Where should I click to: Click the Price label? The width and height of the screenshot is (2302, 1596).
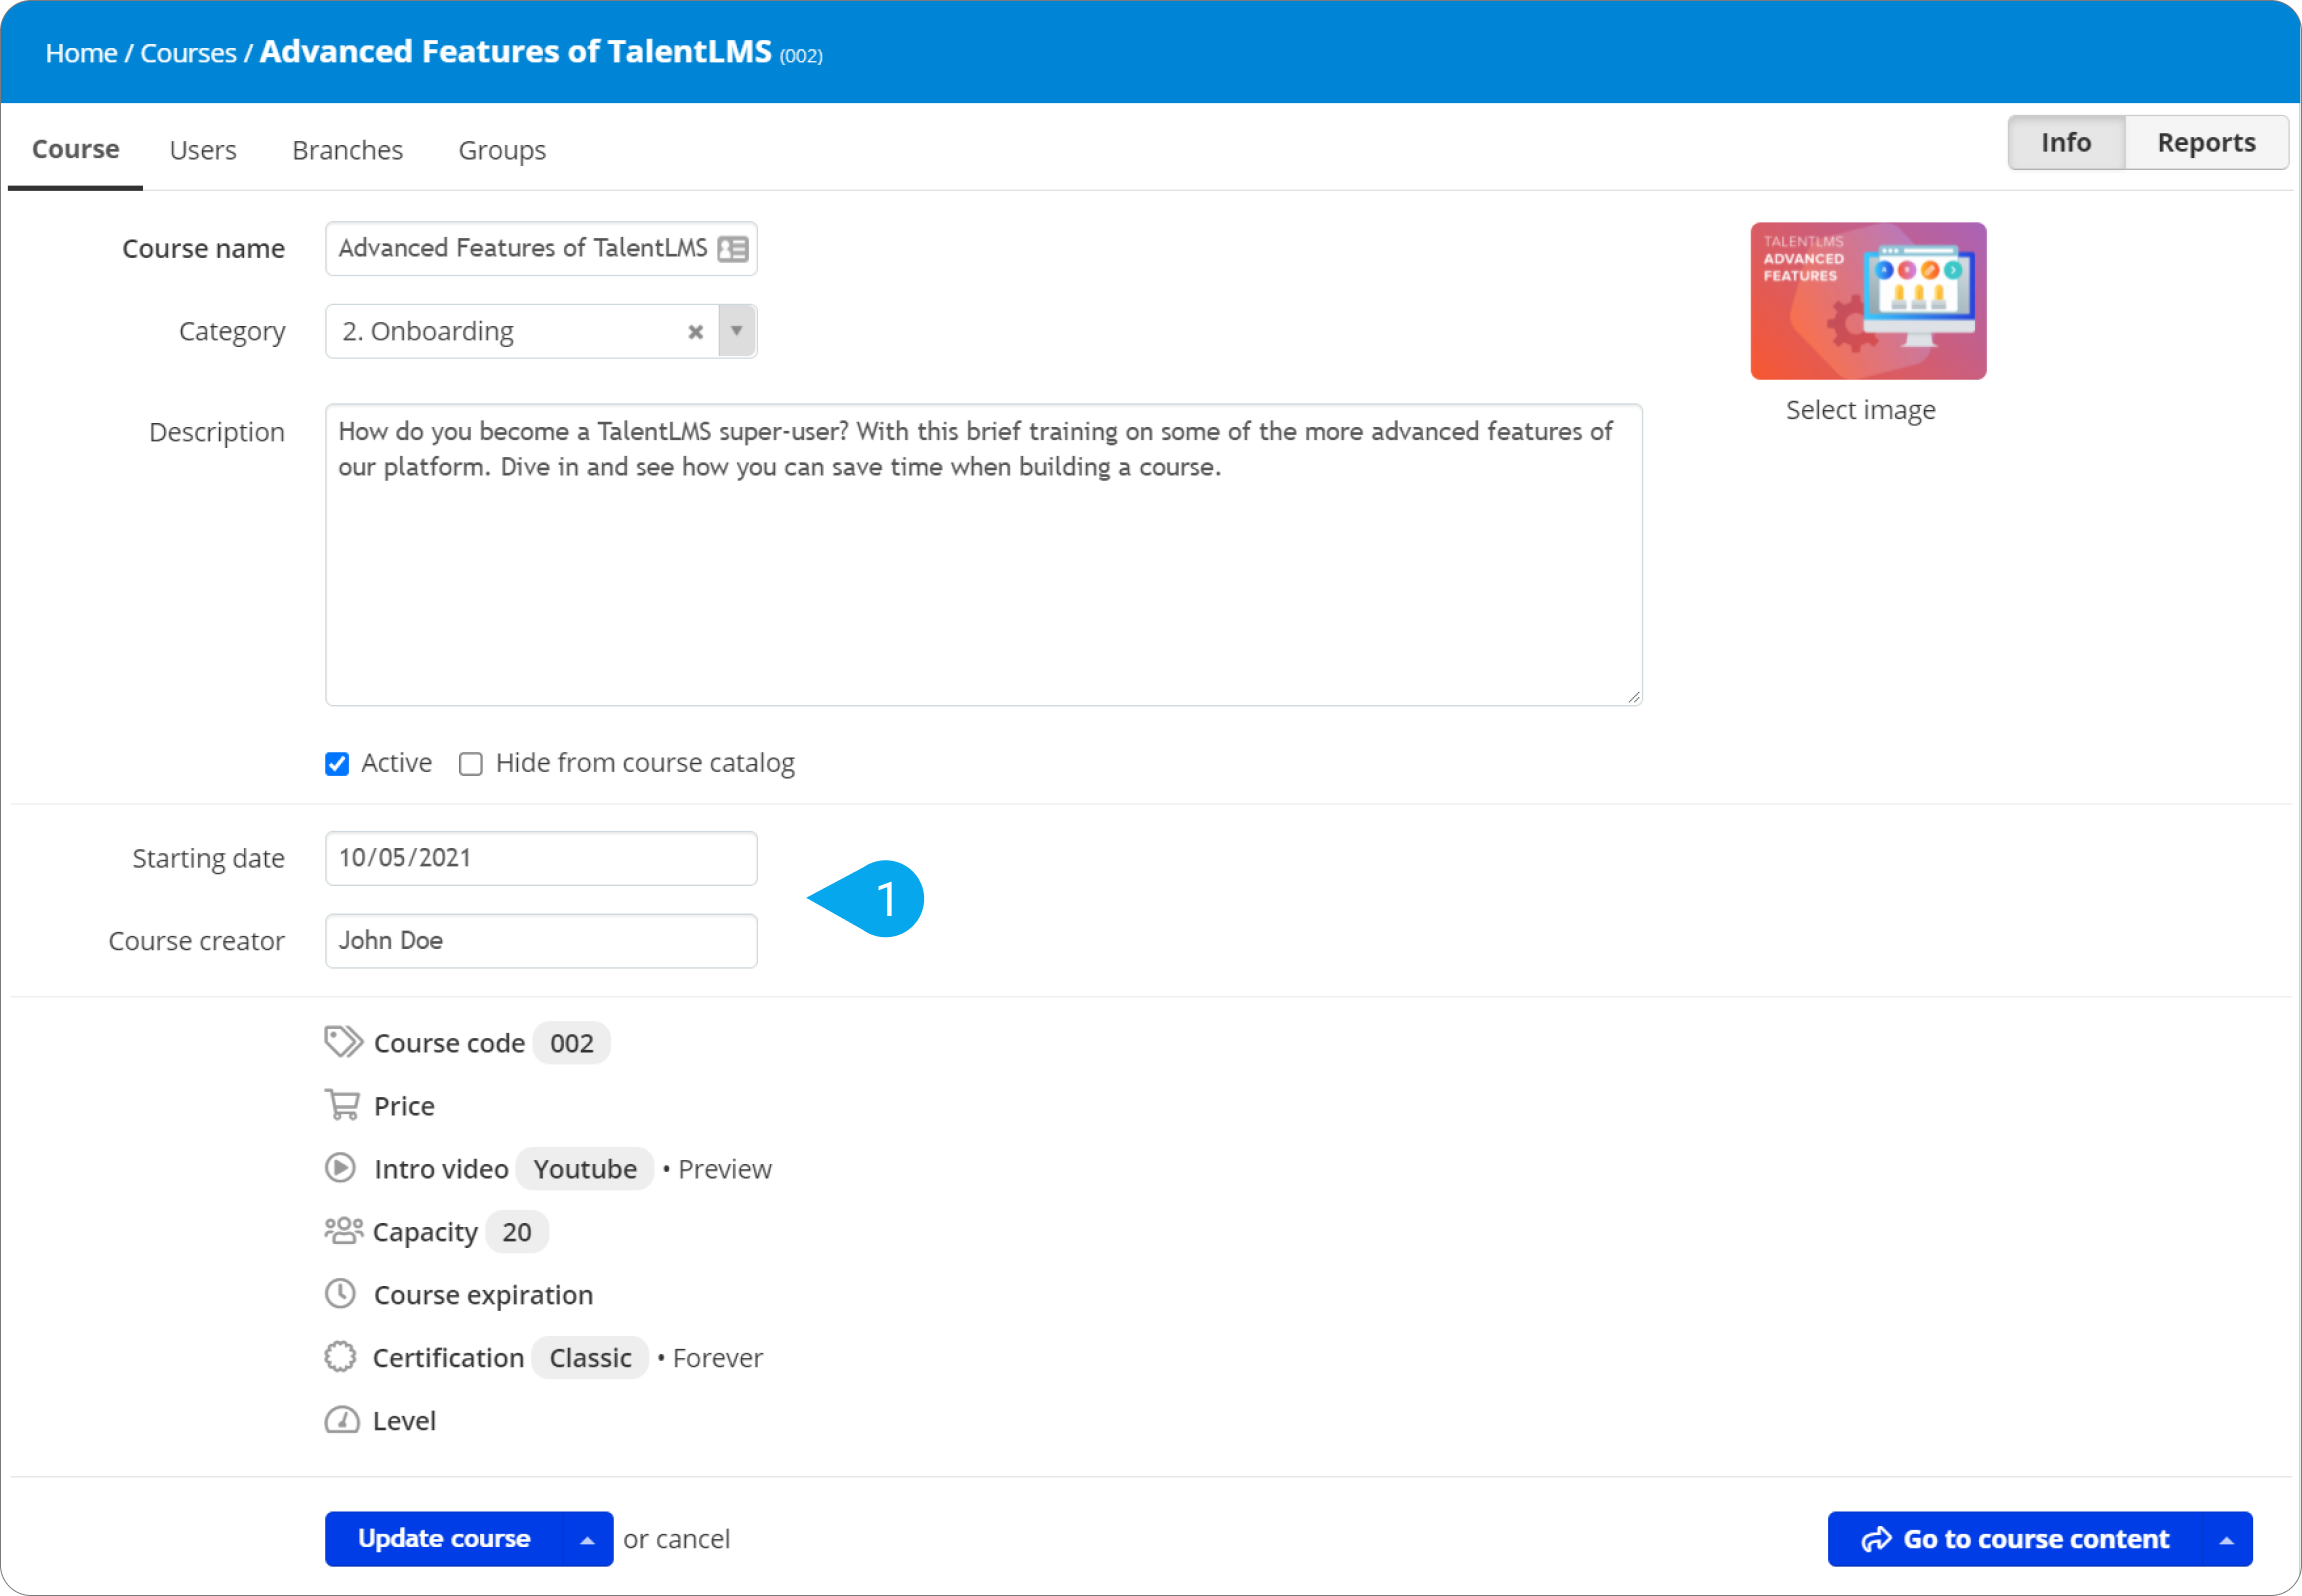pos(404,1106)
